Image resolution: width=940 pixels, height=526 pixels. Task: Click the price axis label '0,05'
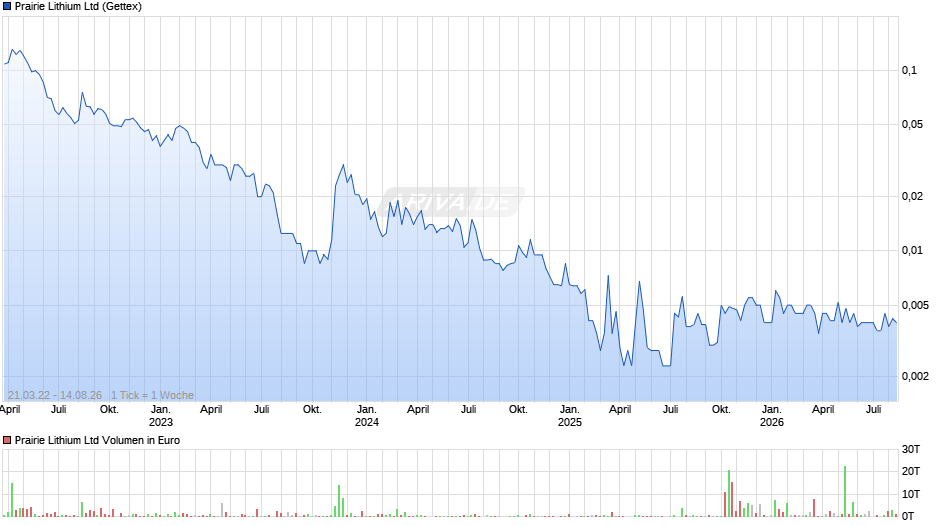coord(912,124)
